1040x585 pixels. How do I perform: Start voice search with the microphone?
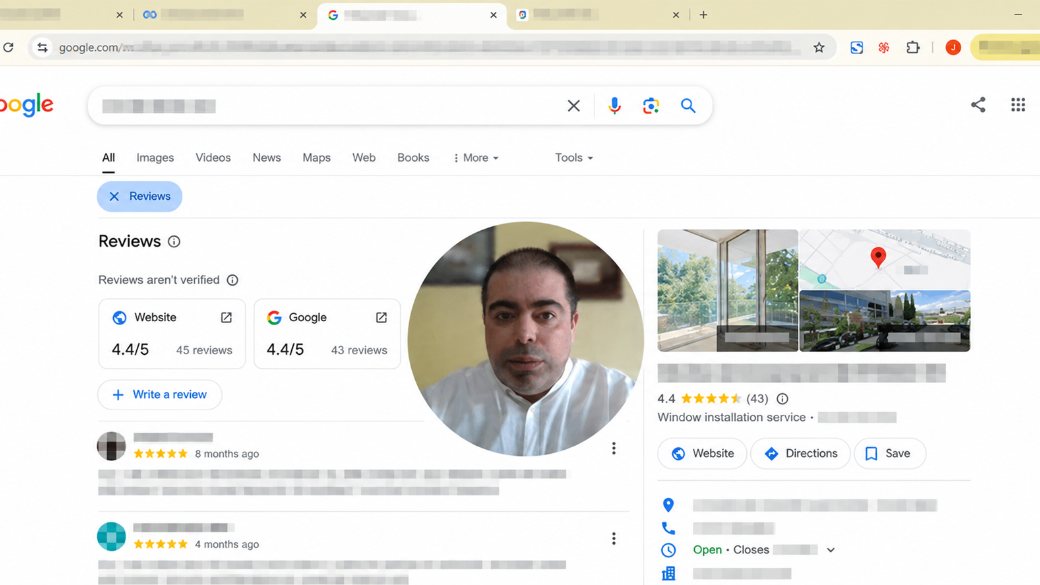coord(615,105)
